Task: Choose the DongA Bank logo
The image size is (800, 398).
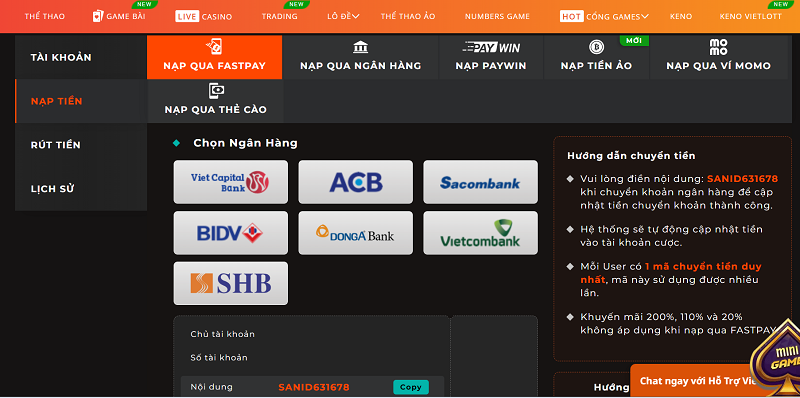Action: (x=356, y=233)
